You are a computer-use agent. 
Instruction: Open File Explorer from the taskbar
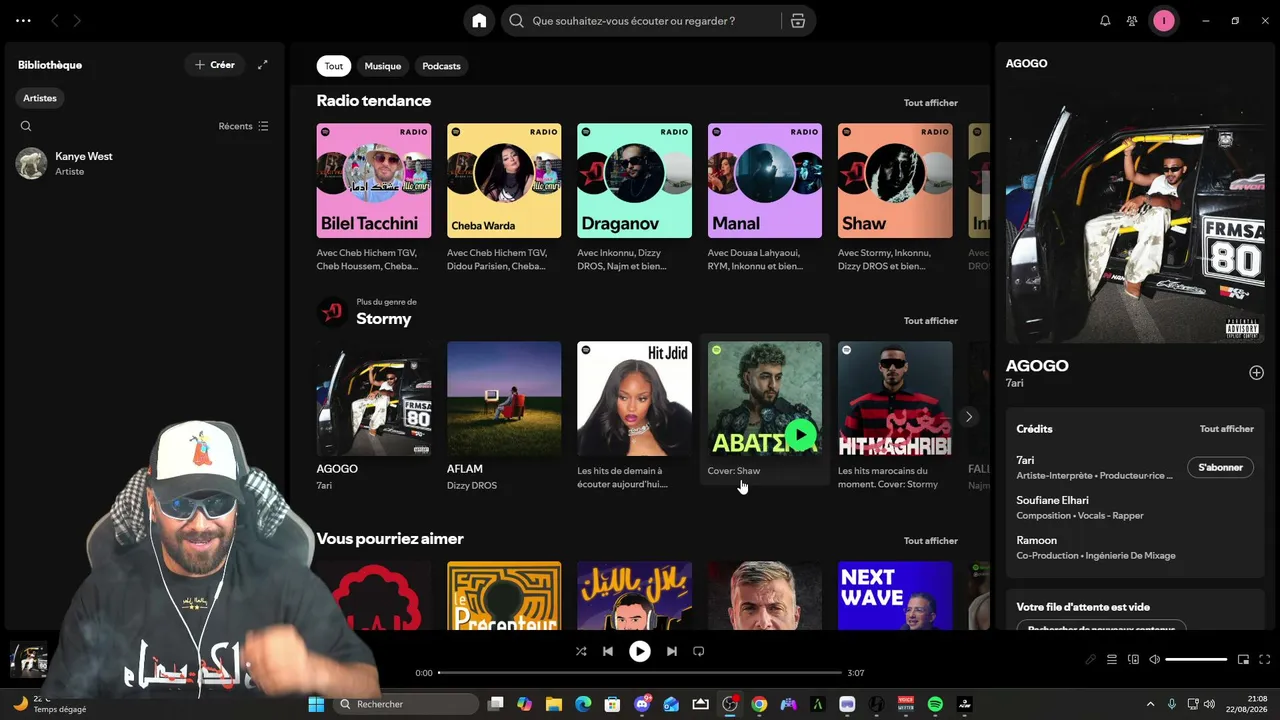click(554, 704)
